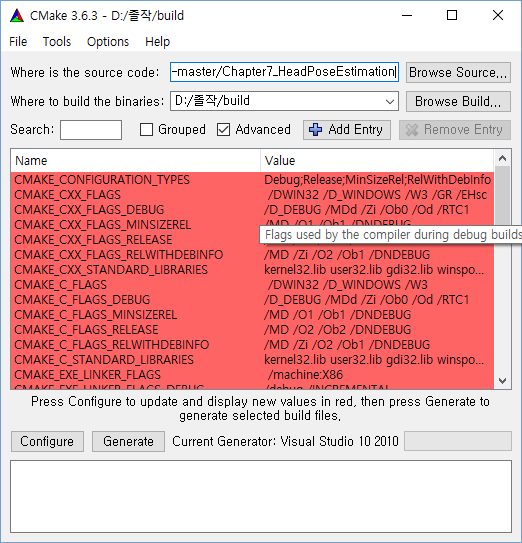This screenshot has width=522, height=543.
Task: Click the scroll up arrow of variable list
Action: pyautogui.click(x=502, y=159)
